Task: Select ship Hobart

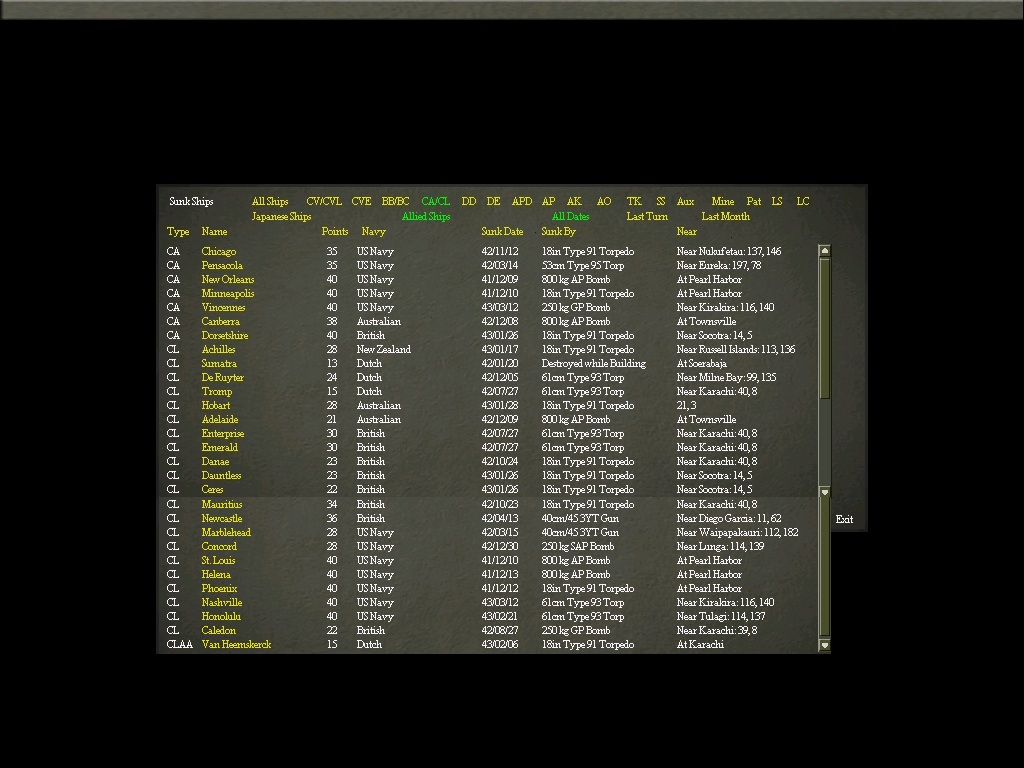Action: 216,406
